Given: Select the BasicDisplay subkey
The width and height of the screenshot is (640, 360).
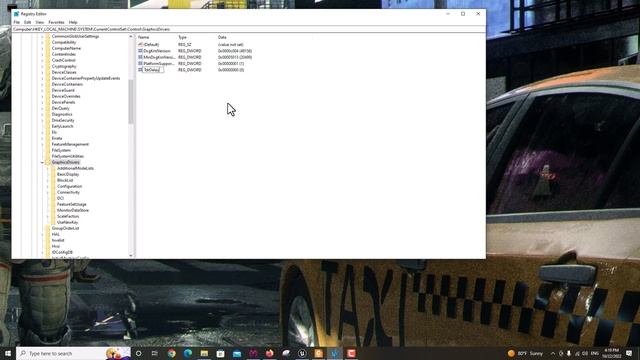Looking at the screenshot, I should tap(68, 174).
